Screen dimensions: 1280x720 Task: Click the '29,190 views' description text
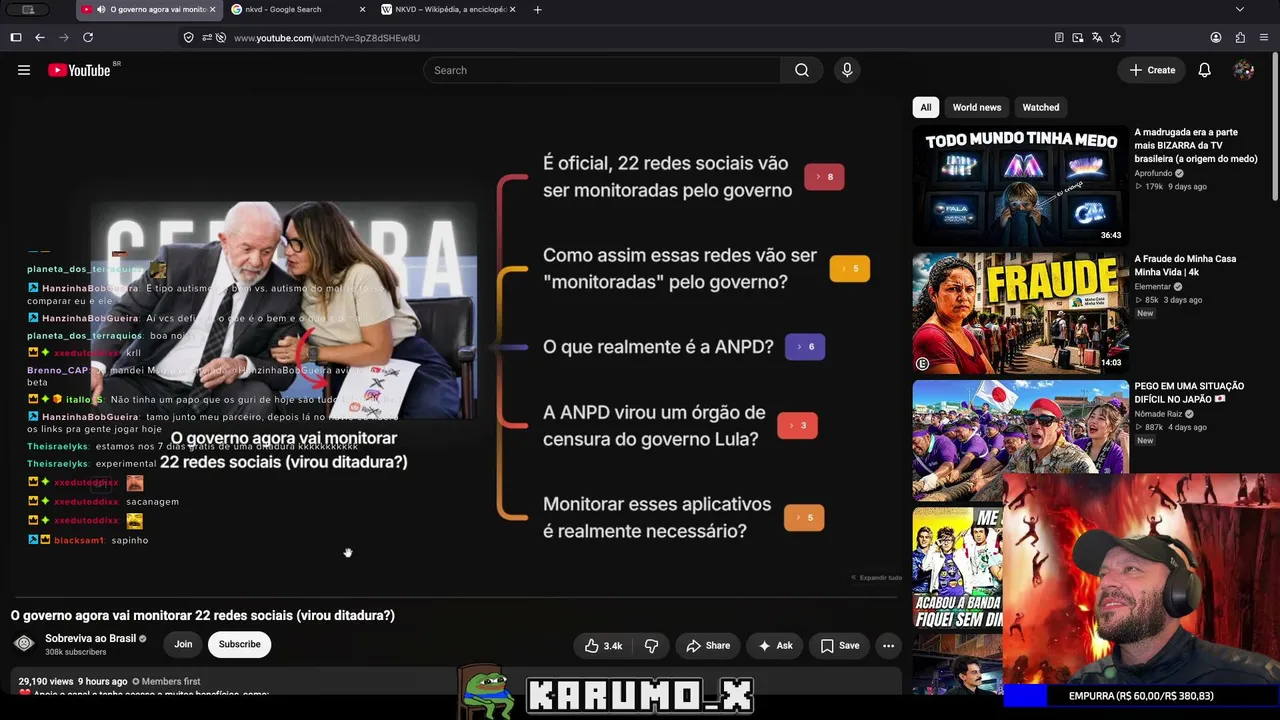pyautogui.click(x=46, y=681)
